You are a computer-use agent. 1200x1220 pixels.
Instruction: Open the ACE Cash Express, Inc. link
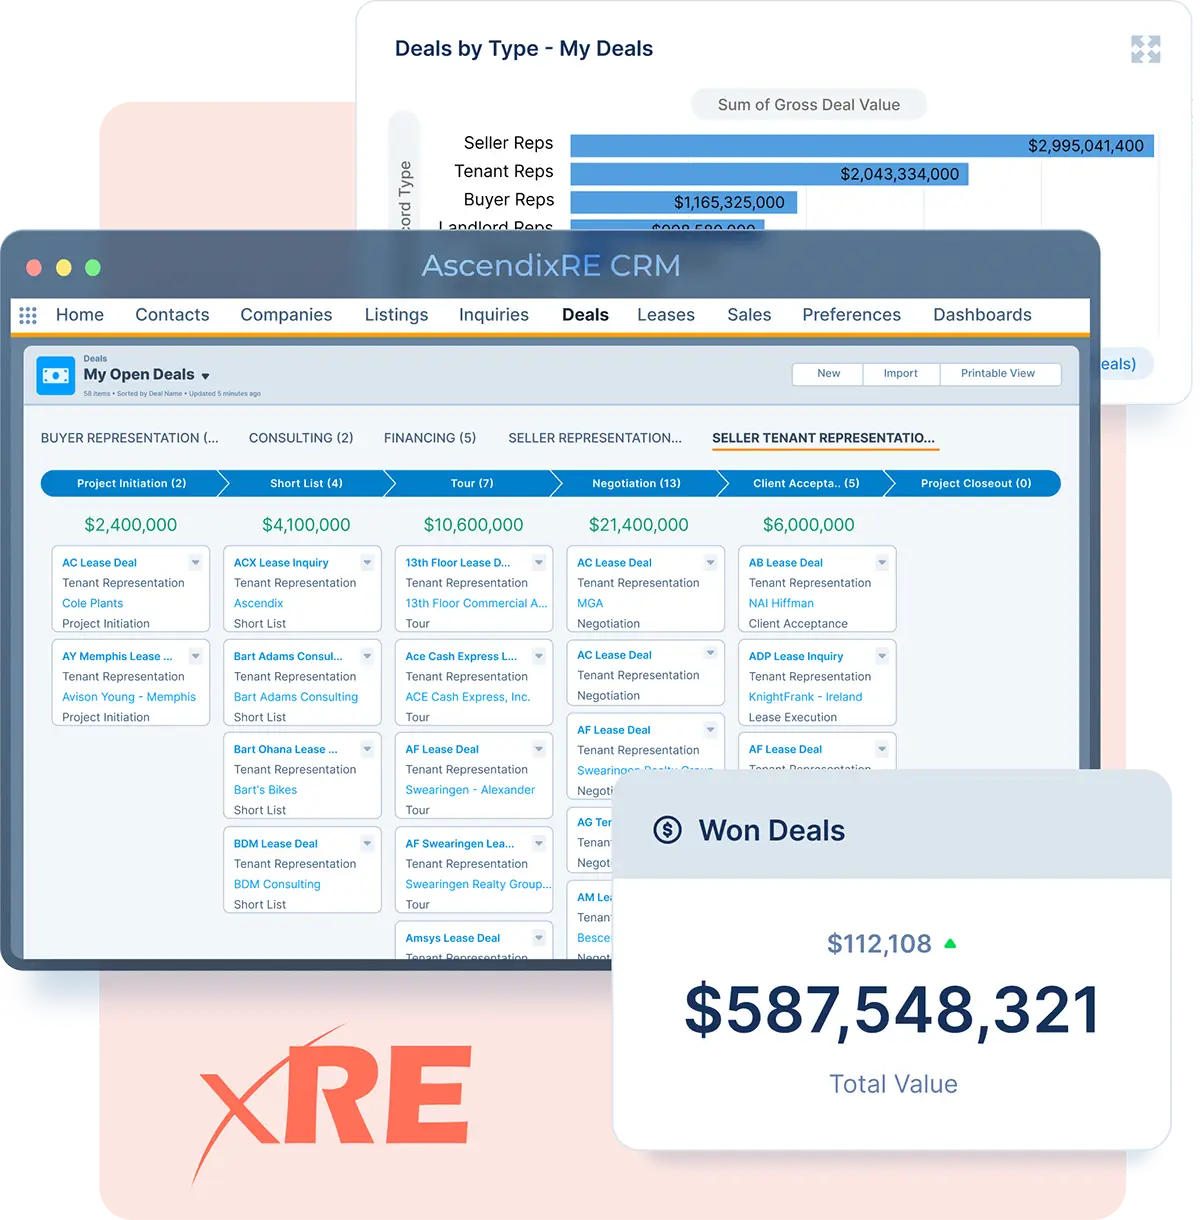coord(468,697)
